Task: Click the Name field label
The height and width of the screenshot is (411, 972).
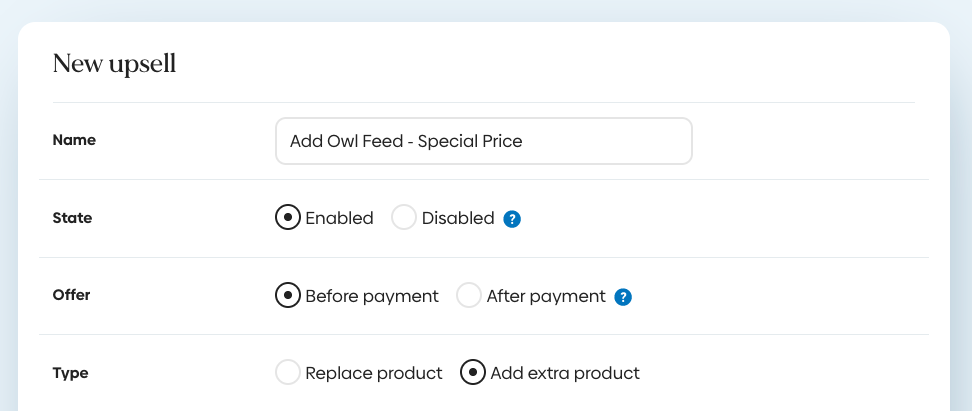Action: (x=74, y=141)
